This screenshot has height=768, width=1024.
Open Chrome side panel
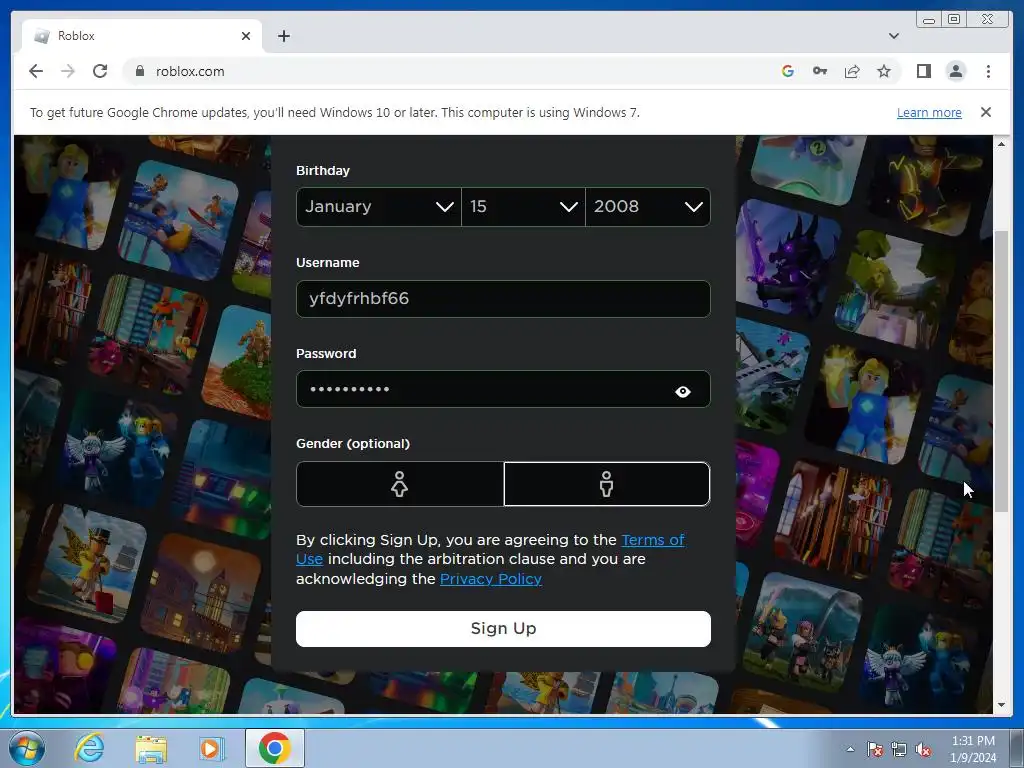(923, 71)
